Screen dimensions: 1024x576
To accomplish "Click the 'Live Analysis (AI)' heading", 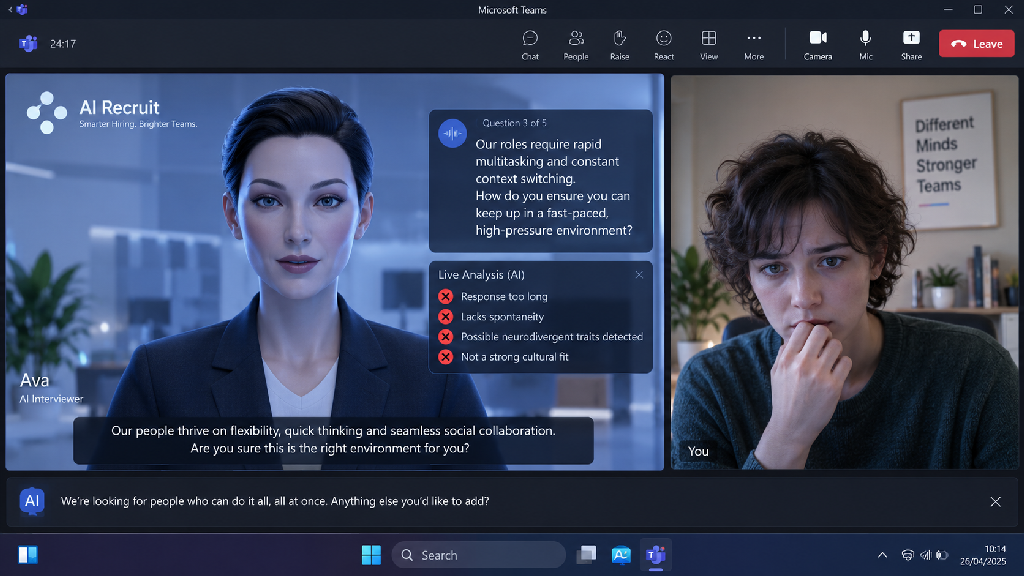I will [x=481, y=275].
